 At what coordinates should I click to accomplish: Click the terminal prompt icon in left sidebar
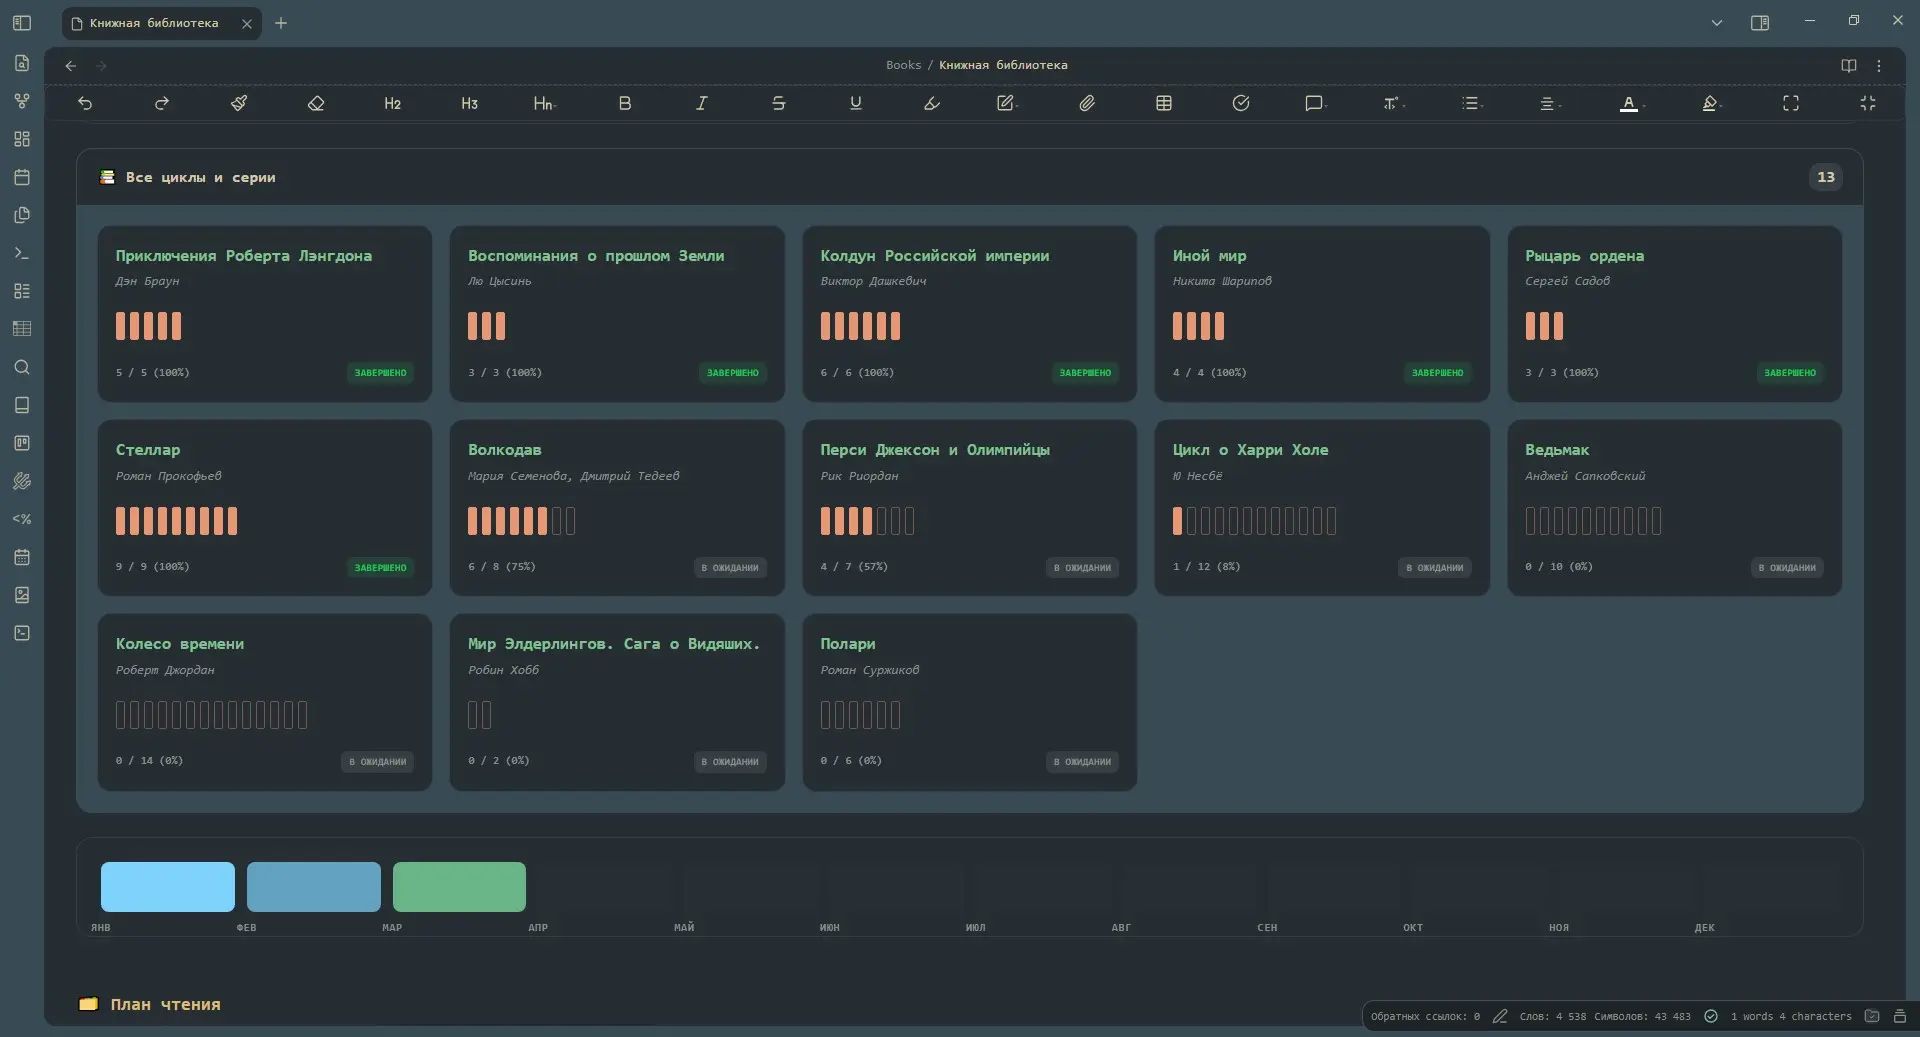22,253
